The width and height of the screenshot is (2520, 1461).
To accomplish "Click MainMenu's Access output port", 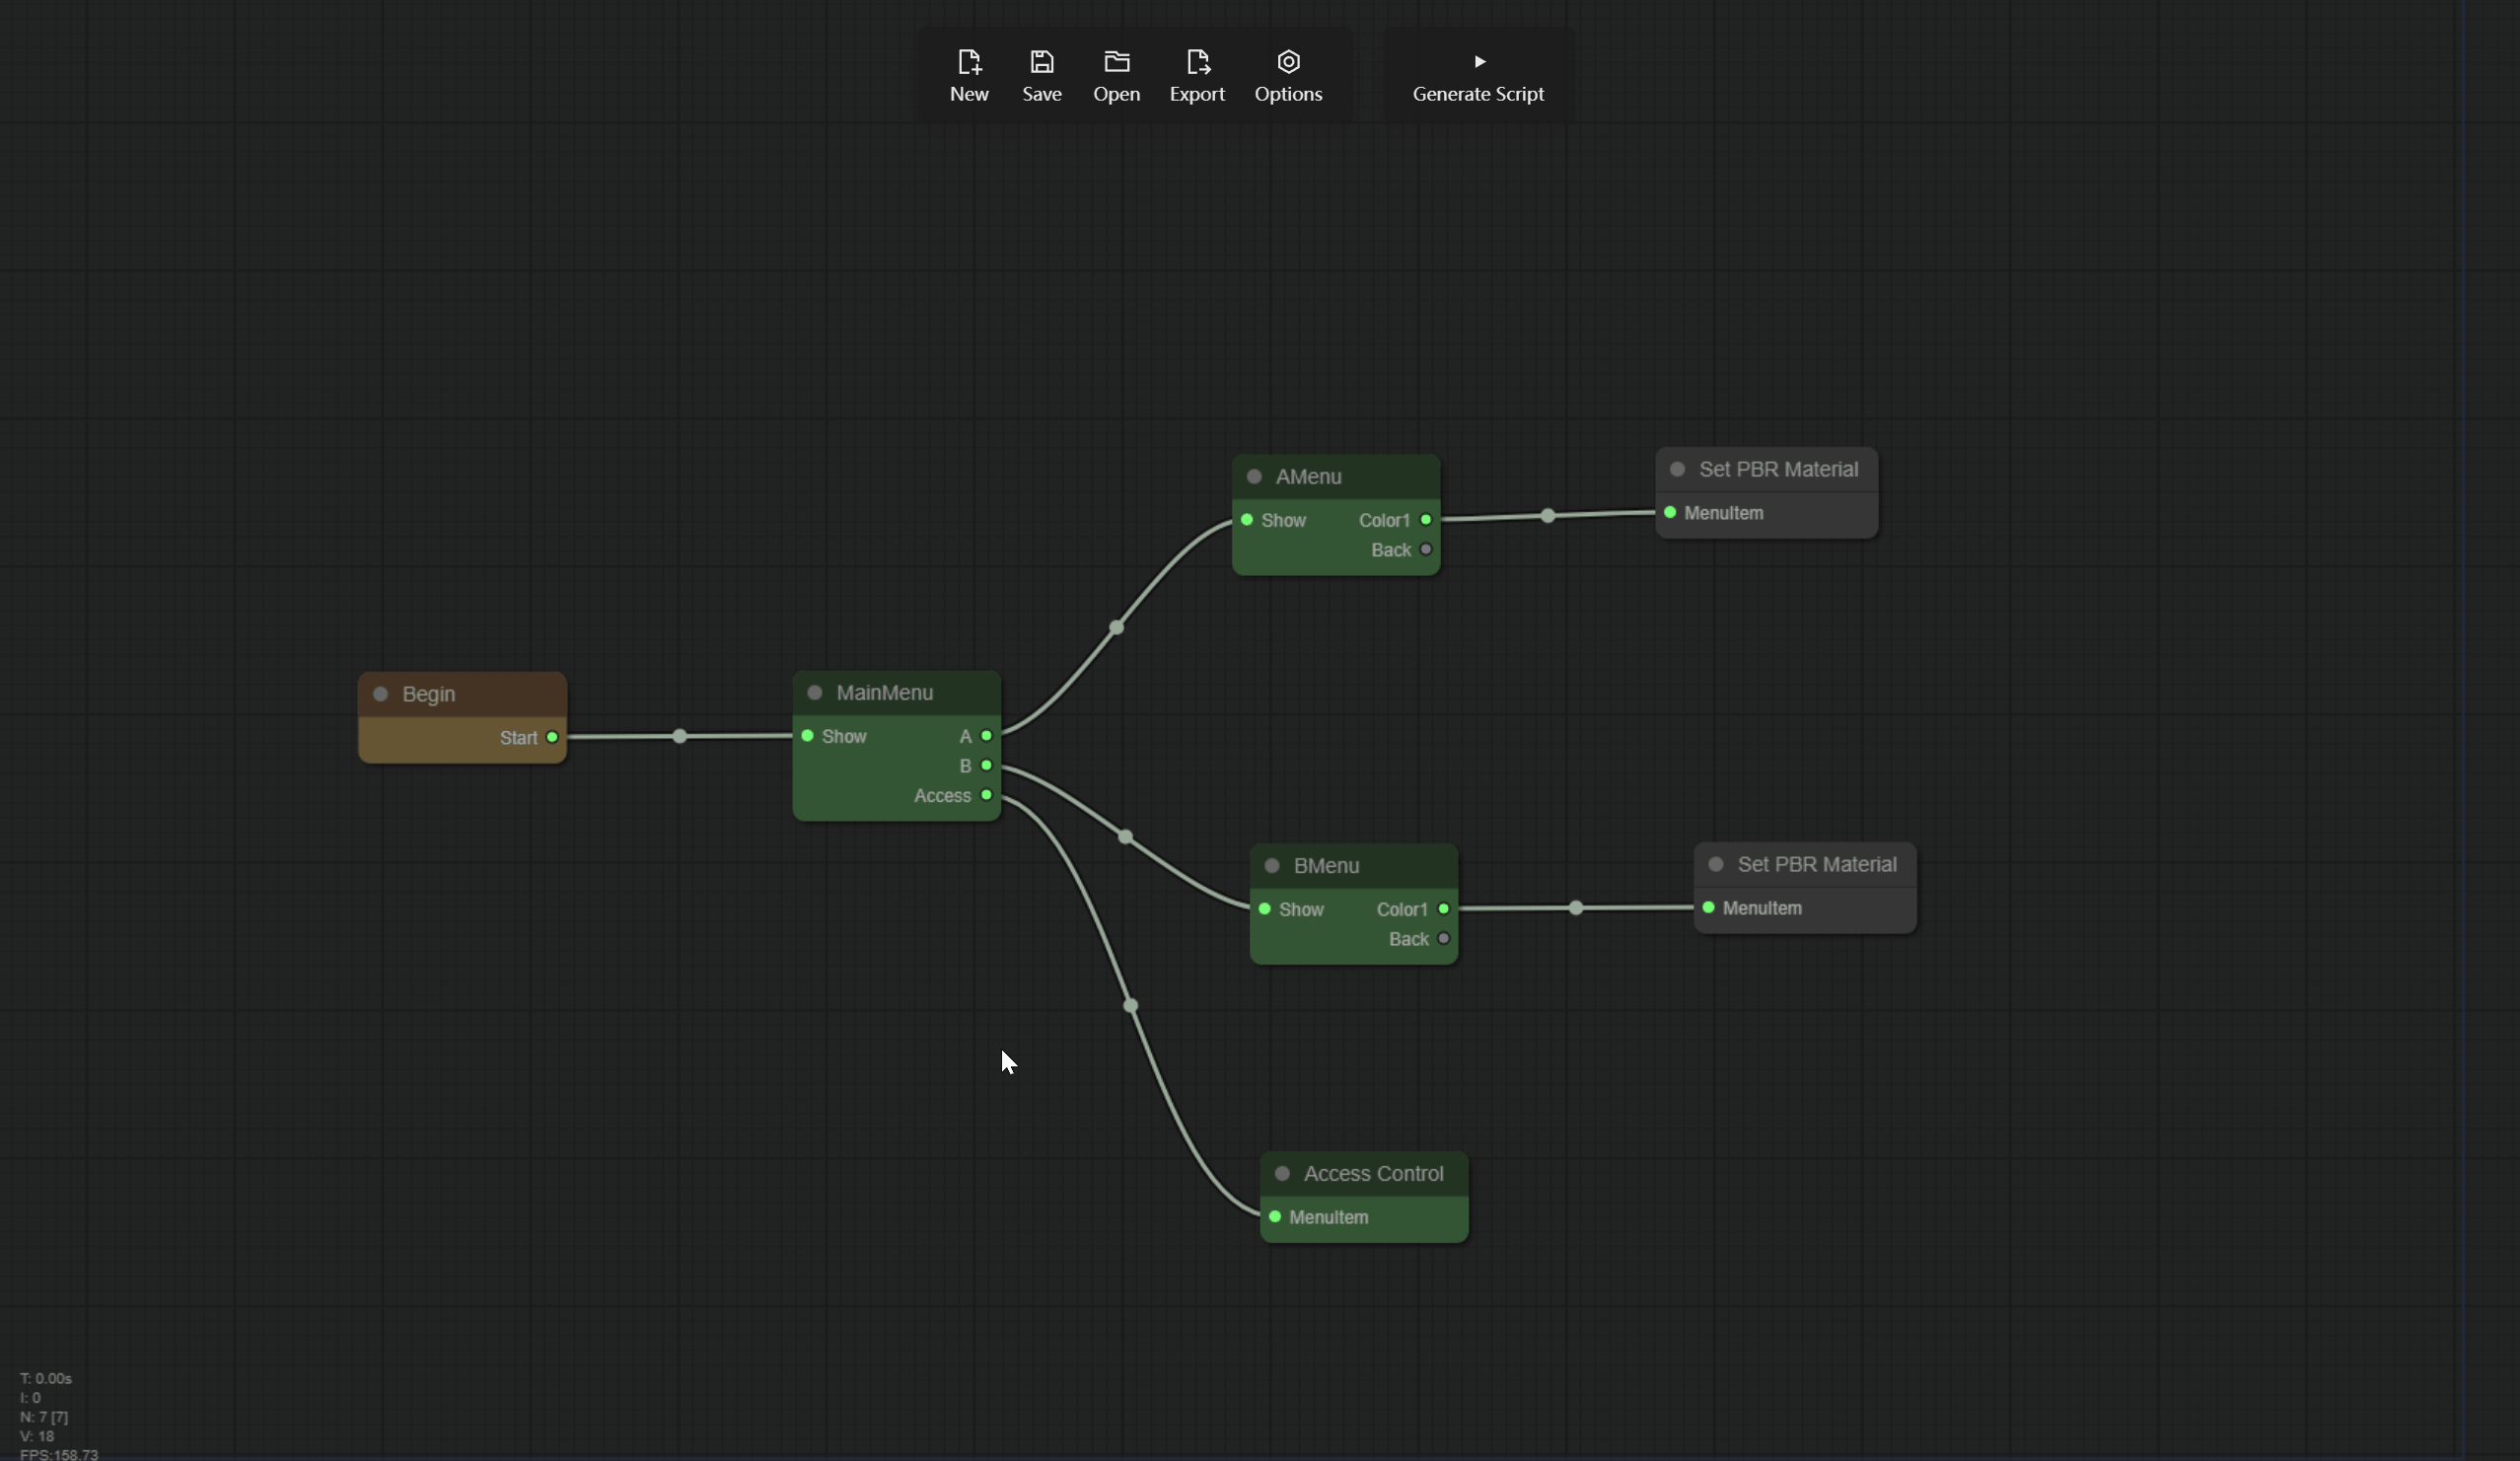I will pyautogui.click(x=986, y=795).
